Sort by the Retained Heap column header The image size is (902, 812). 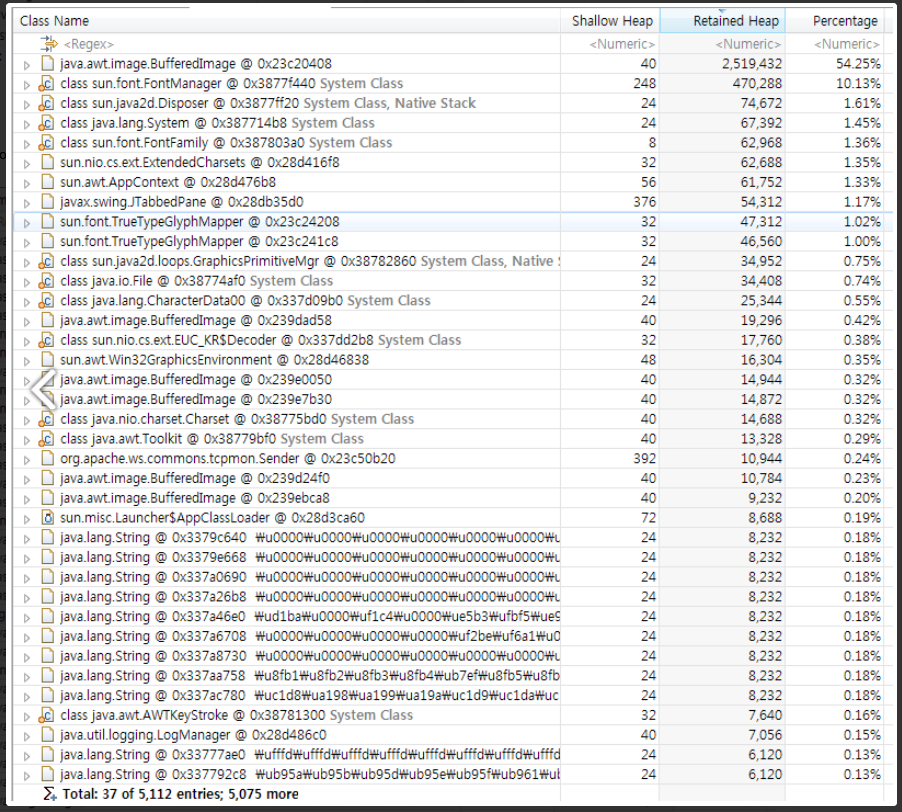(x=723, y=21)
